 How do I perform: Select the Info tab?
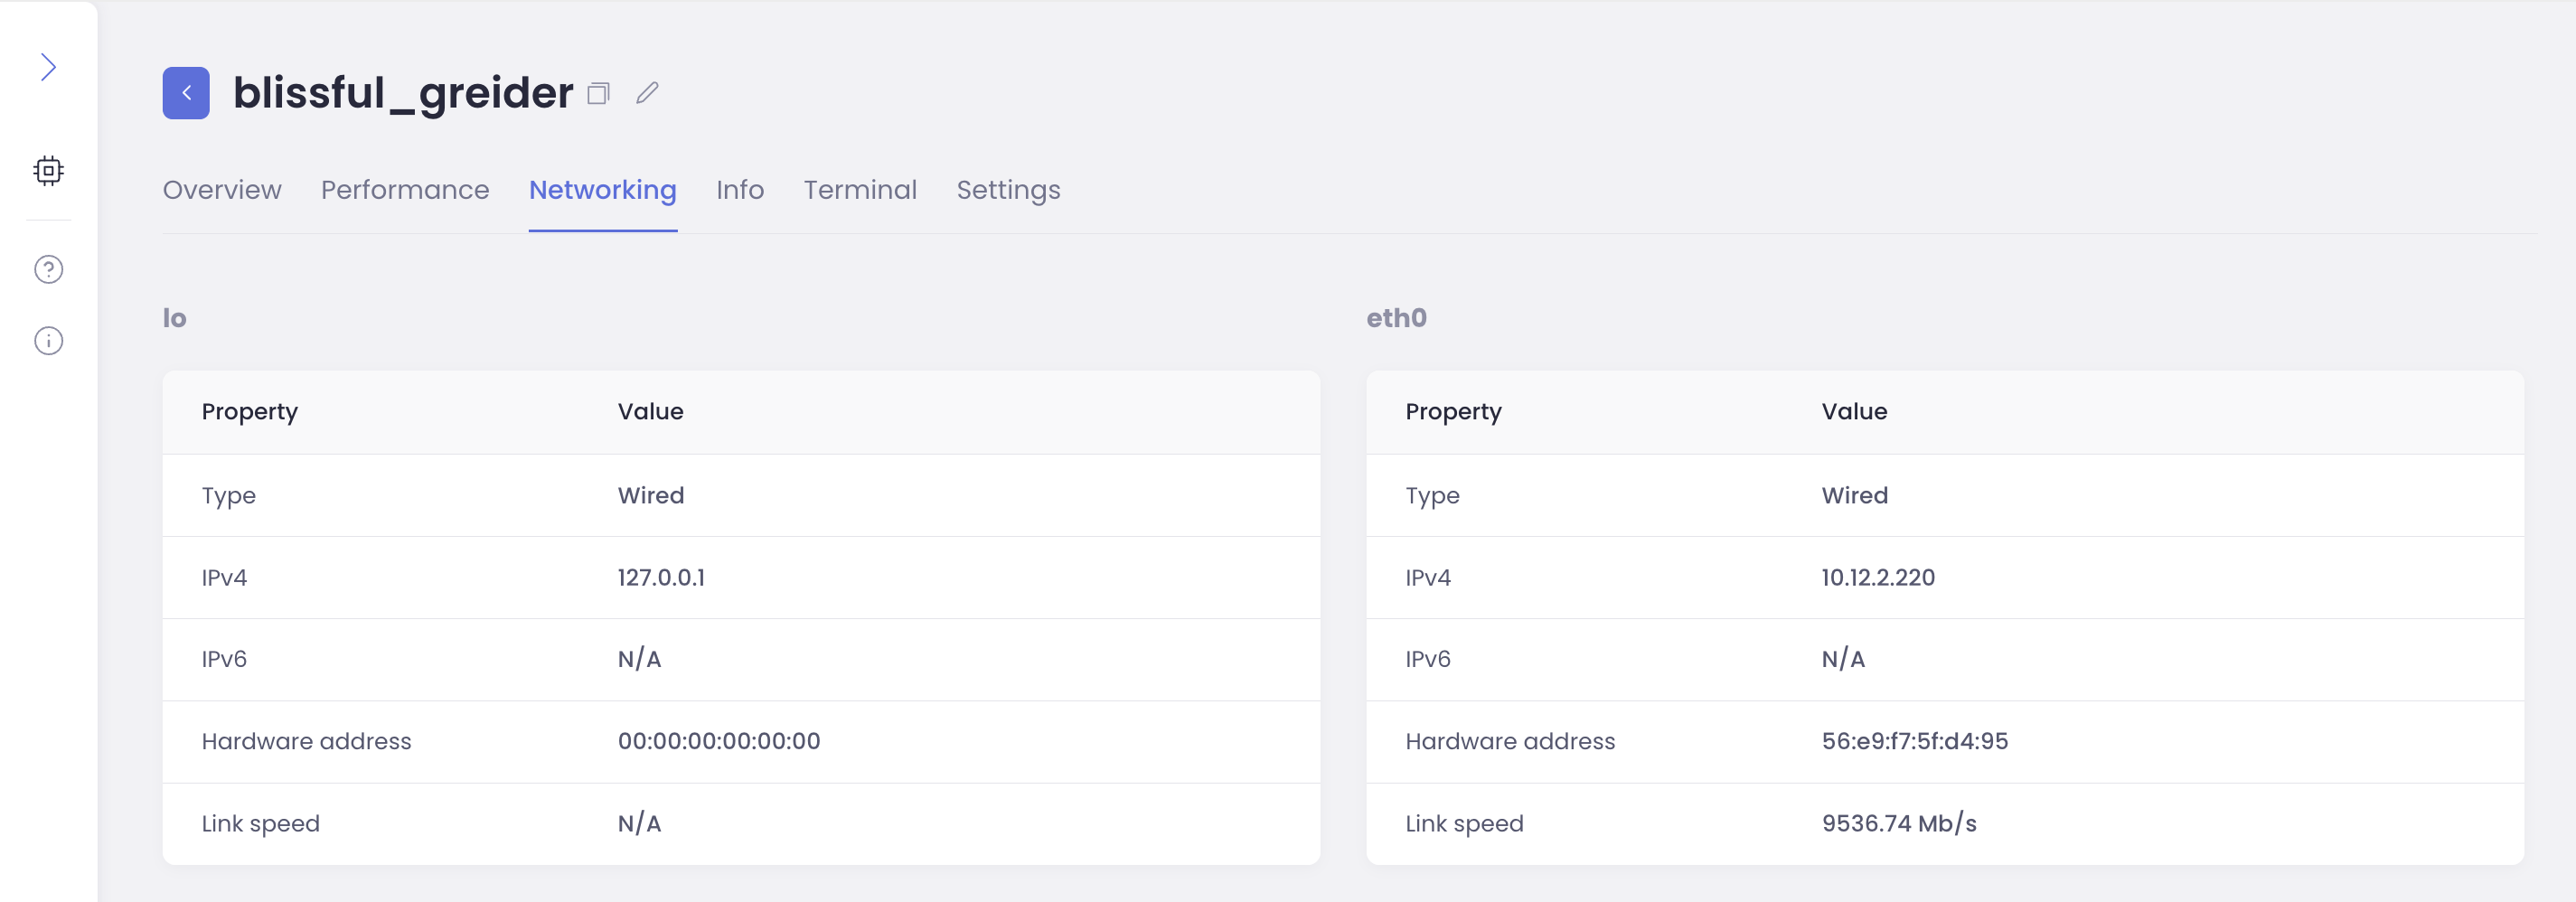(x=740, y=190)
